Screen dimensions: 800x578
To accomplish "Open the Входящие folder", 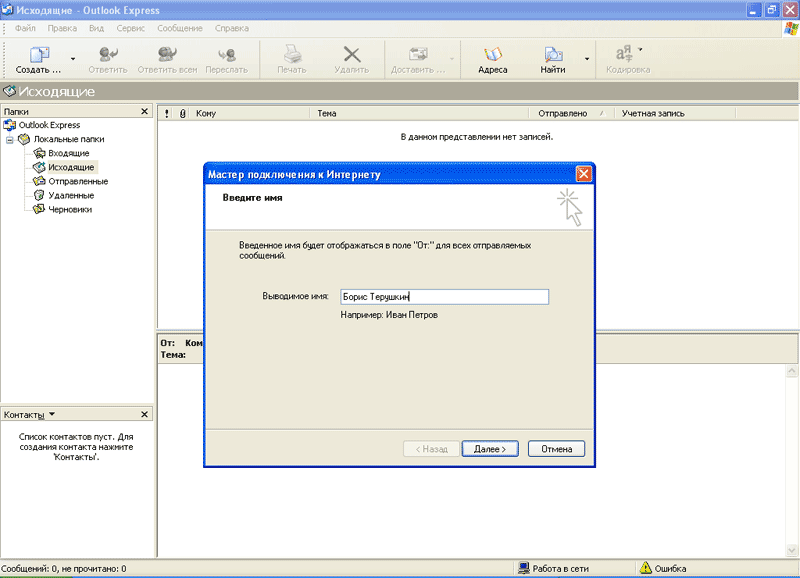I will pos(68,153).
